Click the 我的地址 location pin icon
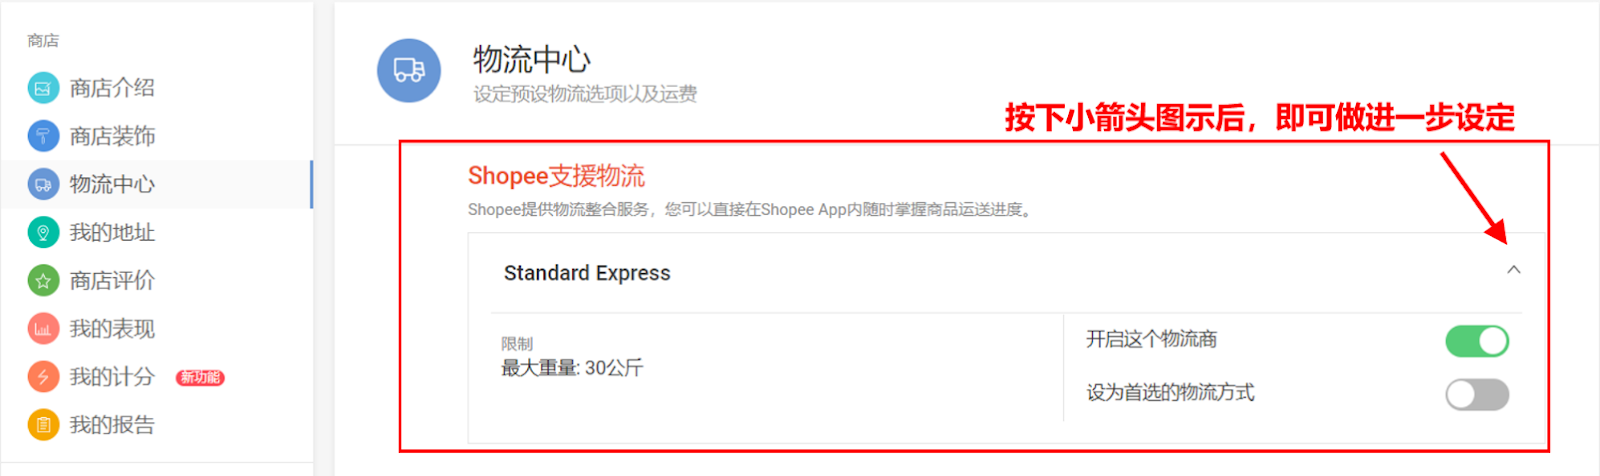 click(42, 232)
